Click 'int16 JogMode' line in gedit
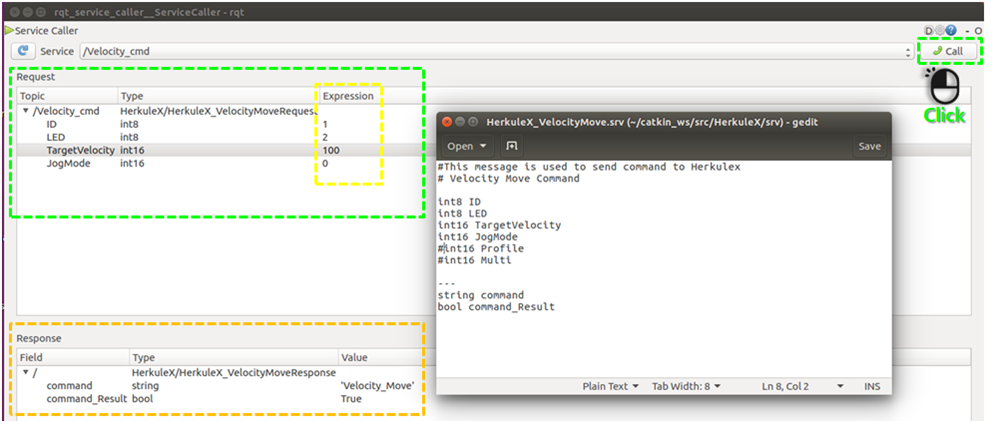992x422 pixels. (478, 237)
